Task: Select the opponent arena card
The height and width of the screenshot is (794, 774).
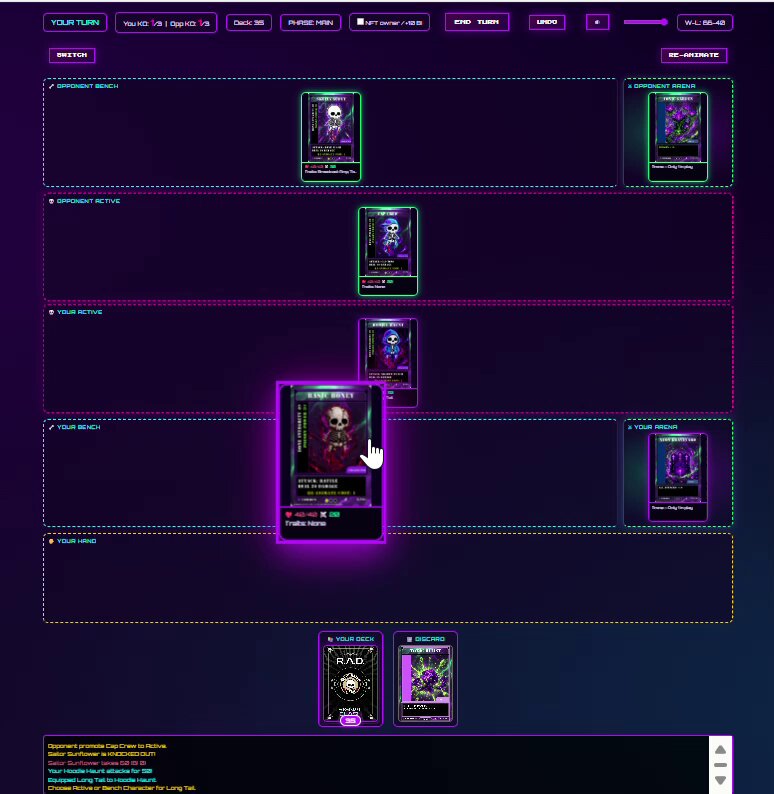Action: pyautogui.click(x=678, y=137)
